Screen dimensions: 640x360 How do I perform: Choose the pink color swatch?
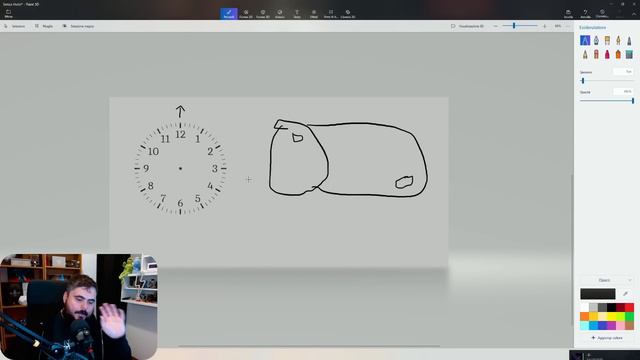(x=620, y=325)
